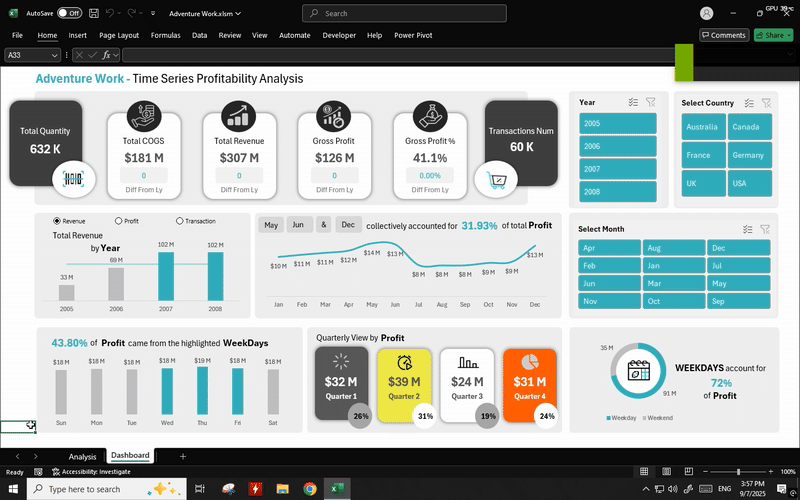Click the Redo arrow icon
This screenshot has width=800, height=500.
point(132,13)
